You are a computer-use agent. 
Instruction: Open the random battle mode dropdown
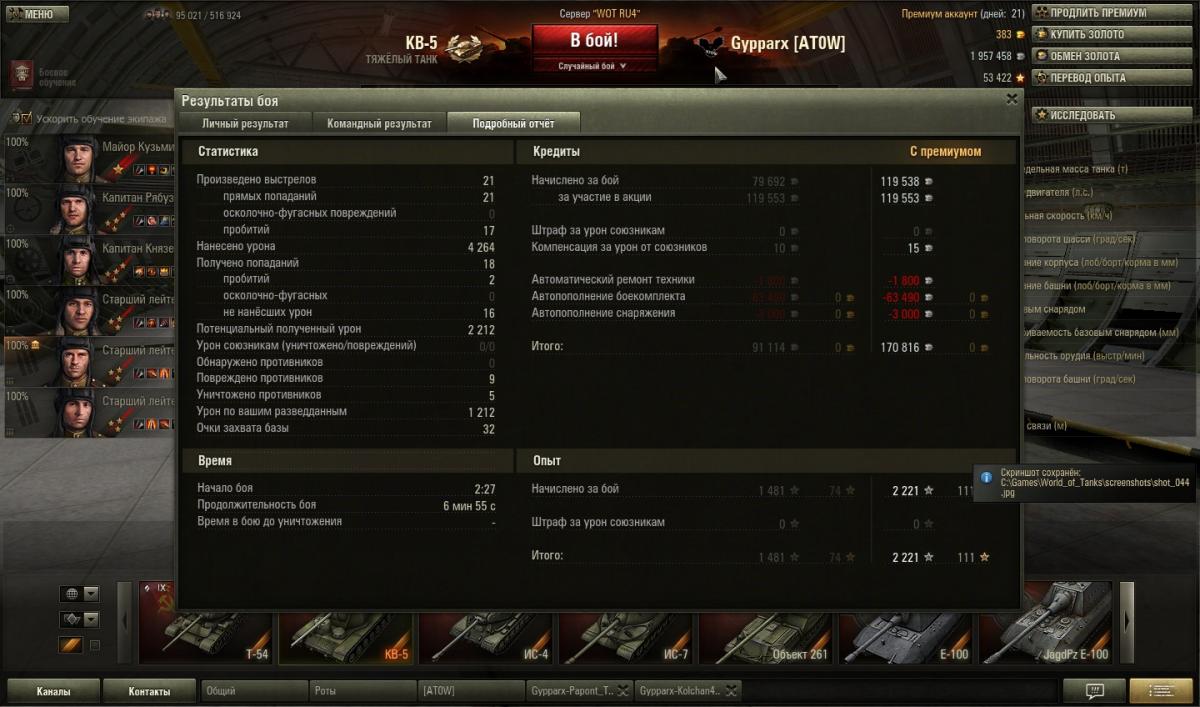click(x=594, y=66)
